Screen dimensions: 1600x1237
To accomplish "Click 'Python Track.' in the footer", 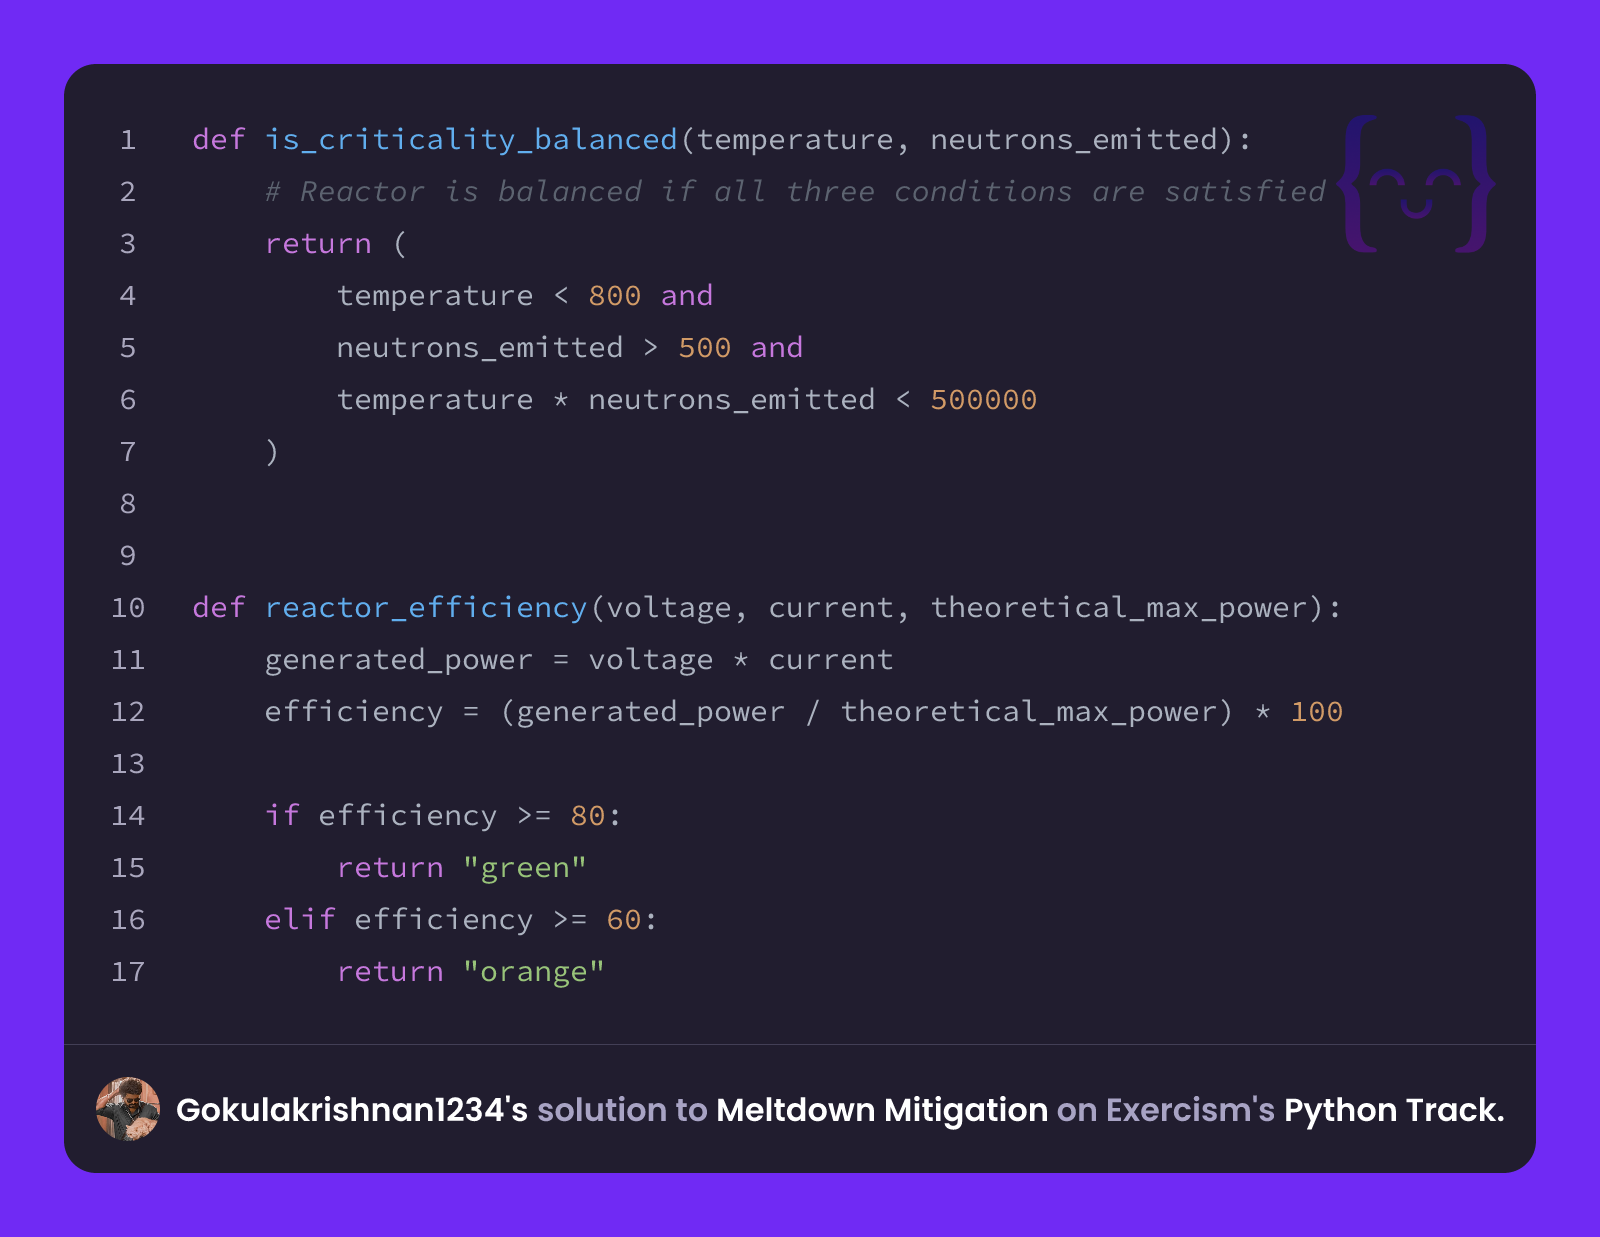I will coord(1394,1110).
